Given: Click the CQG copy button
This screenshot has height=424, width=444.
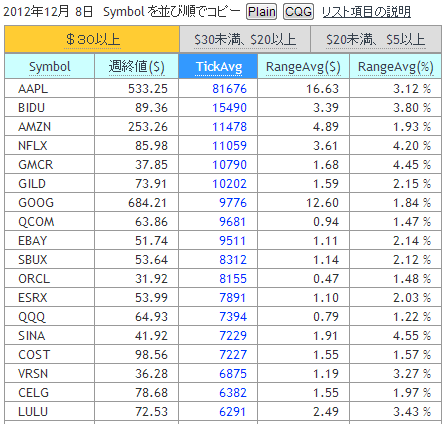Looking at the screenshot, I should 298,12.
